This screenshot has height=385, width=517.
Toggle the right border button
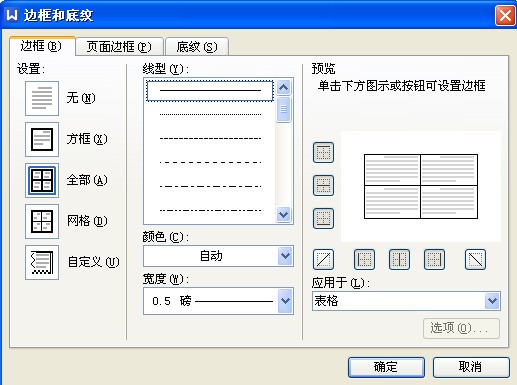point(434,259)
